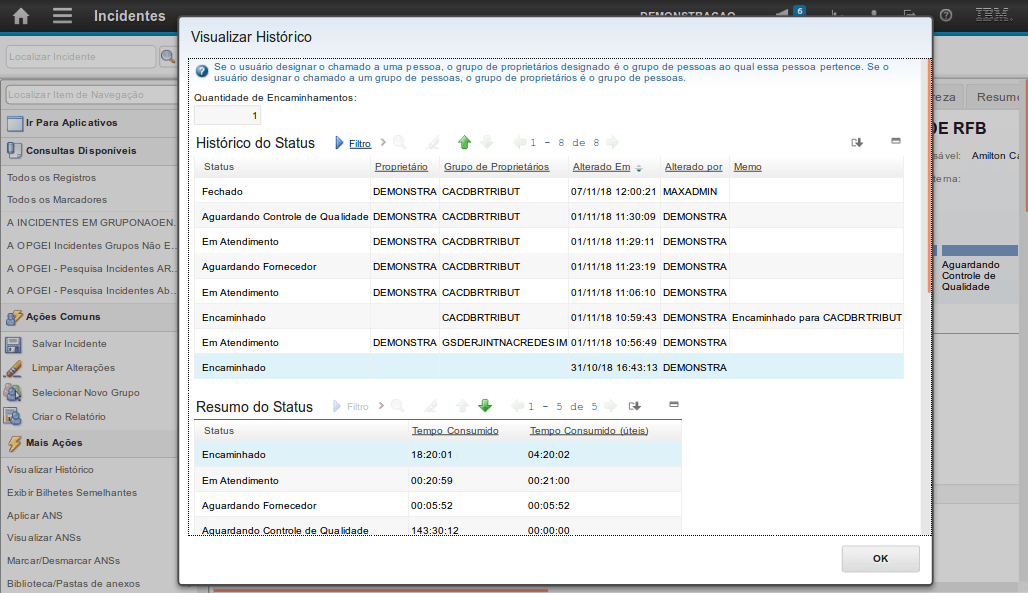Click the Salvar Incidente disk icon
The image size is (1028, 593).
pyautogui.click(x=13, y=344)
